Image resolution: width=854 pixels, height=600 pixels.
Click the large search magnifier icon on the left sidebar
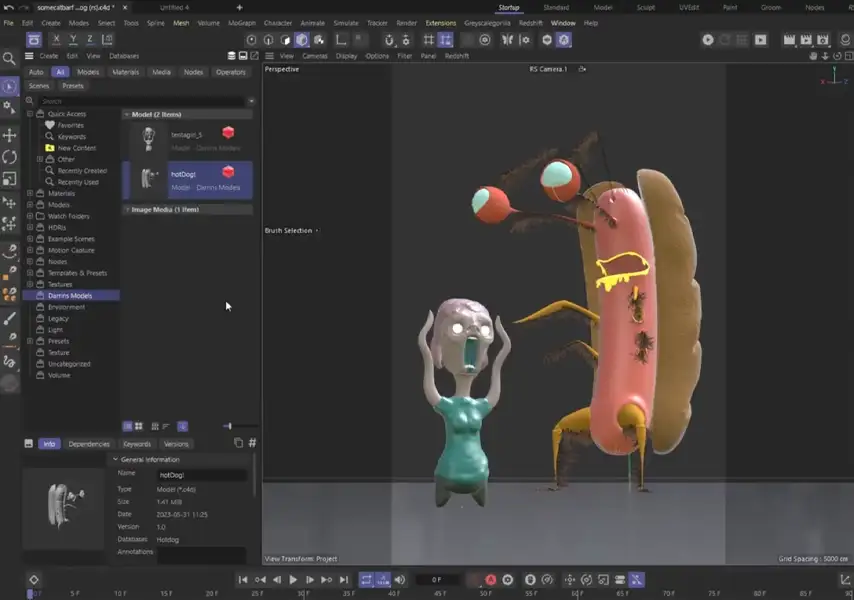click(8, 57)
